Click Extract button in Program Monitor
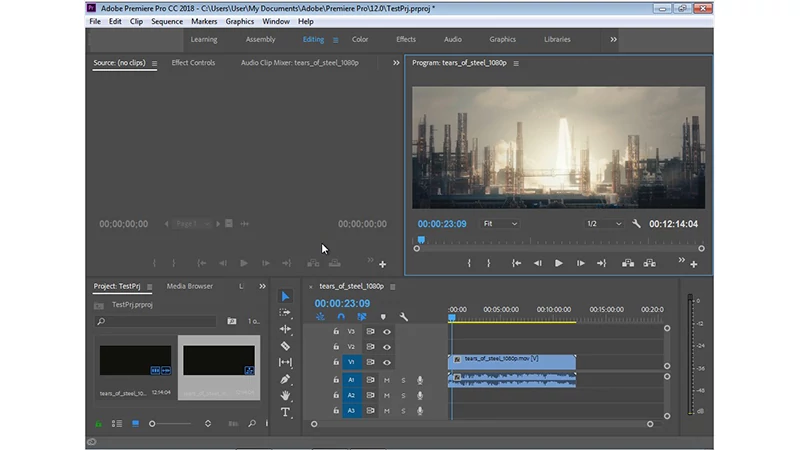The width and height of the screenshot is (800, 450). pyautogui.click(x=649, y=263)
